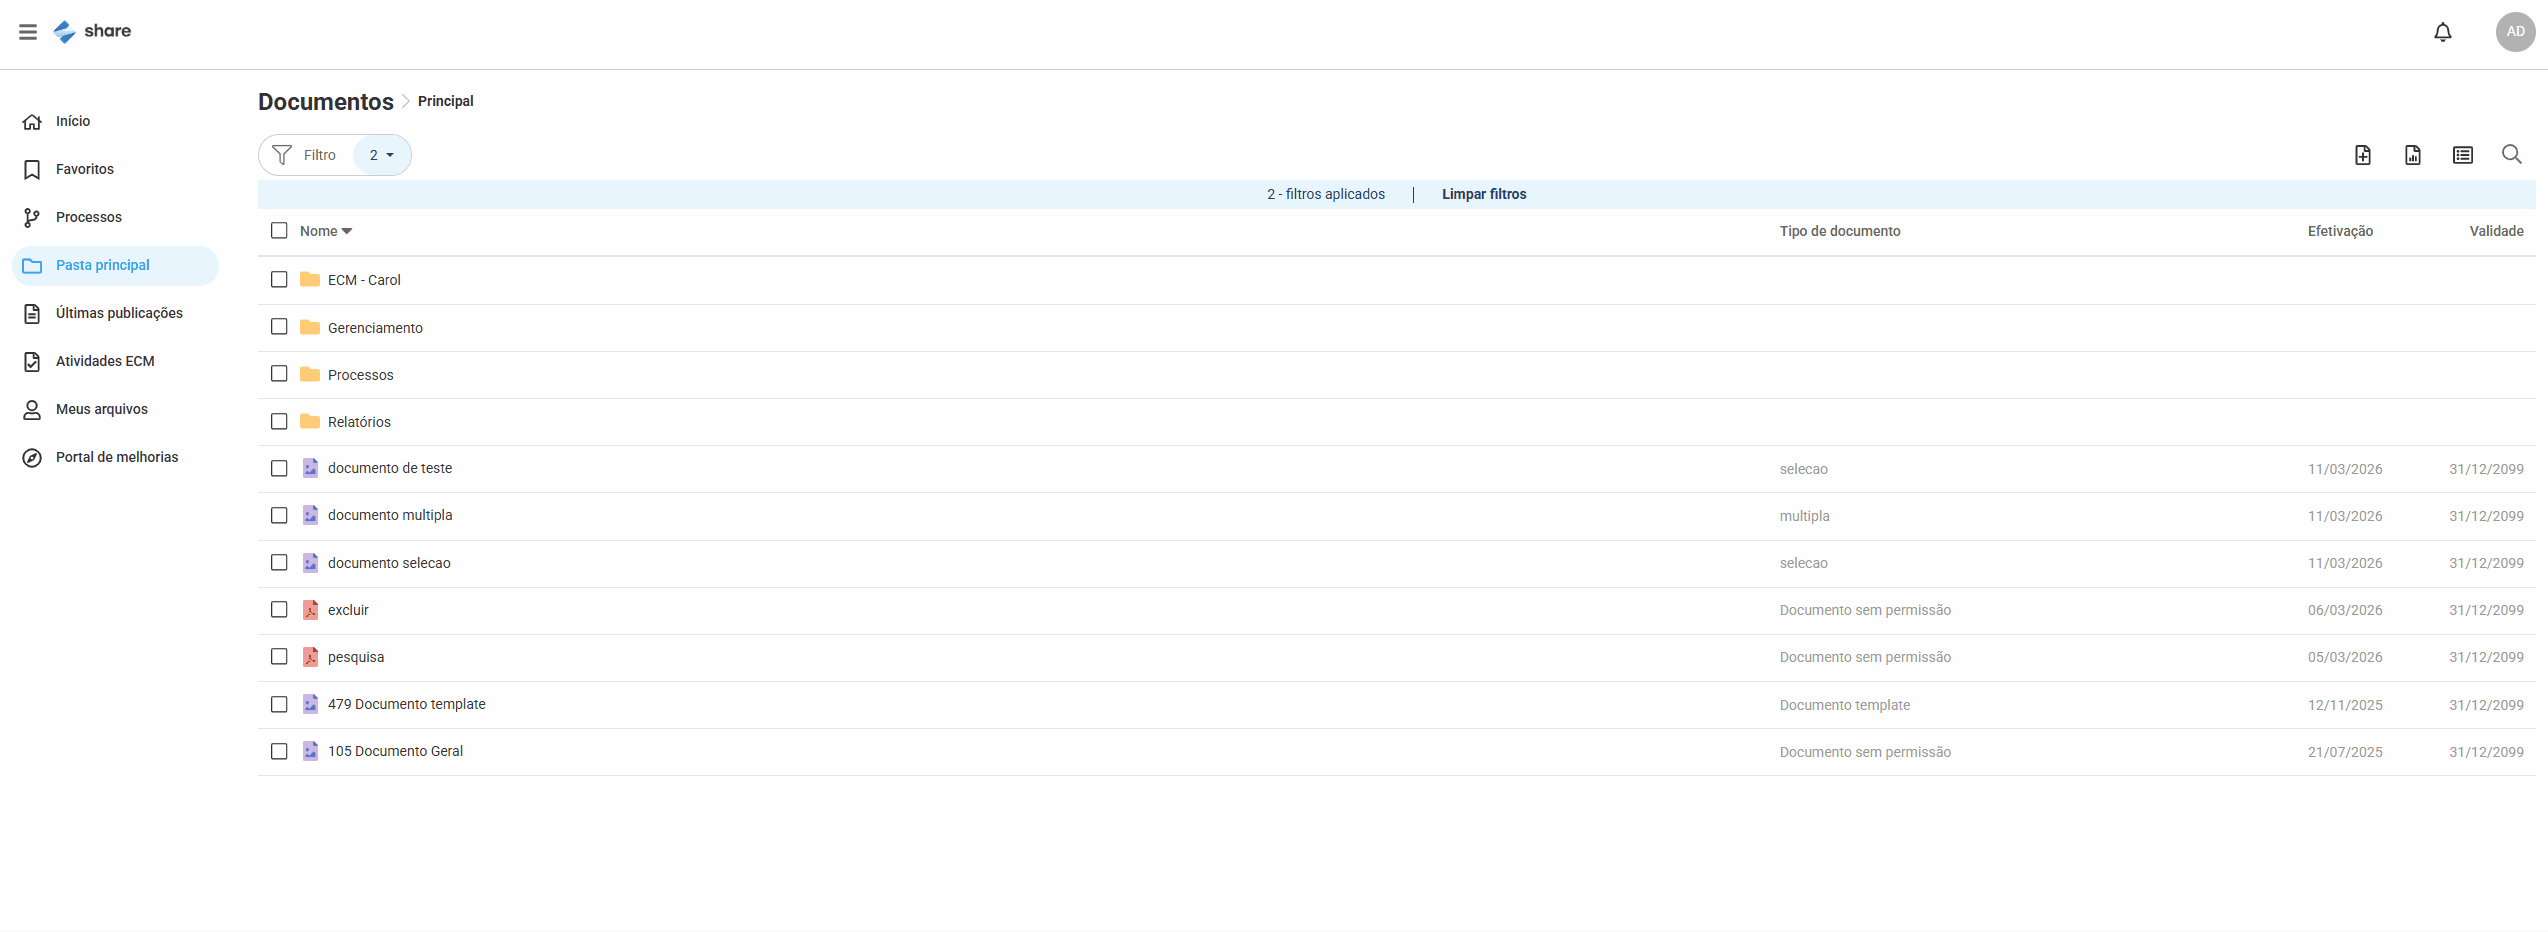Go to Favoritos in sidebar
This screenshot has height=932, width=2548.
click(x=85, y=169)
